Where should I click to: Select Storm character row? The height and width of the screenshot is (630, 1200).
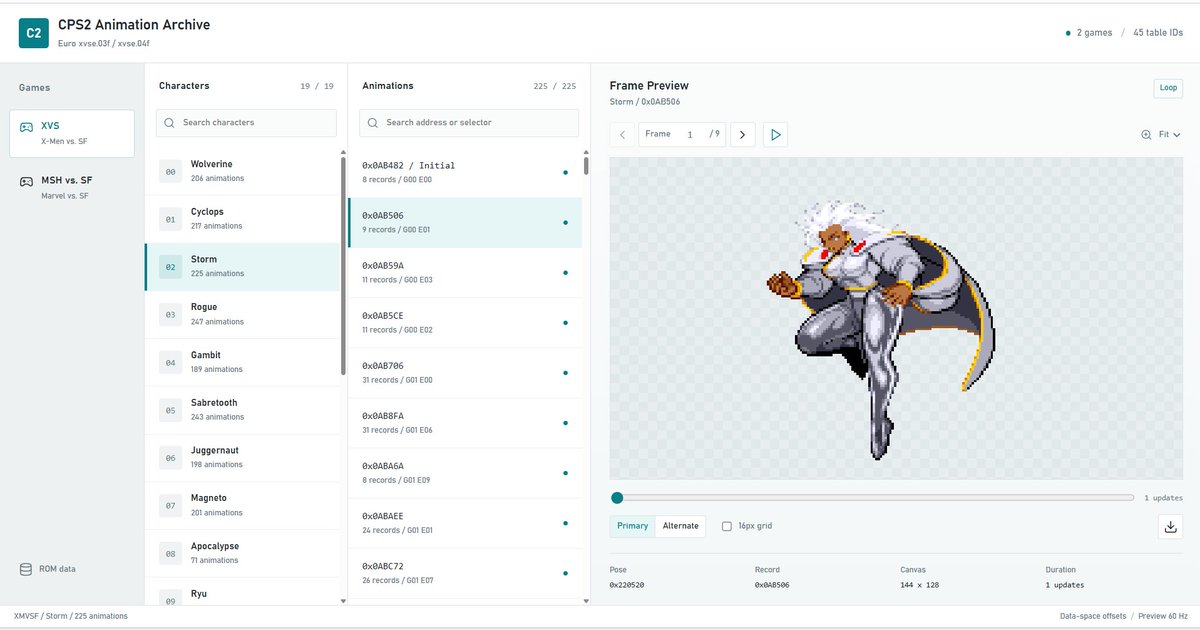244,267
